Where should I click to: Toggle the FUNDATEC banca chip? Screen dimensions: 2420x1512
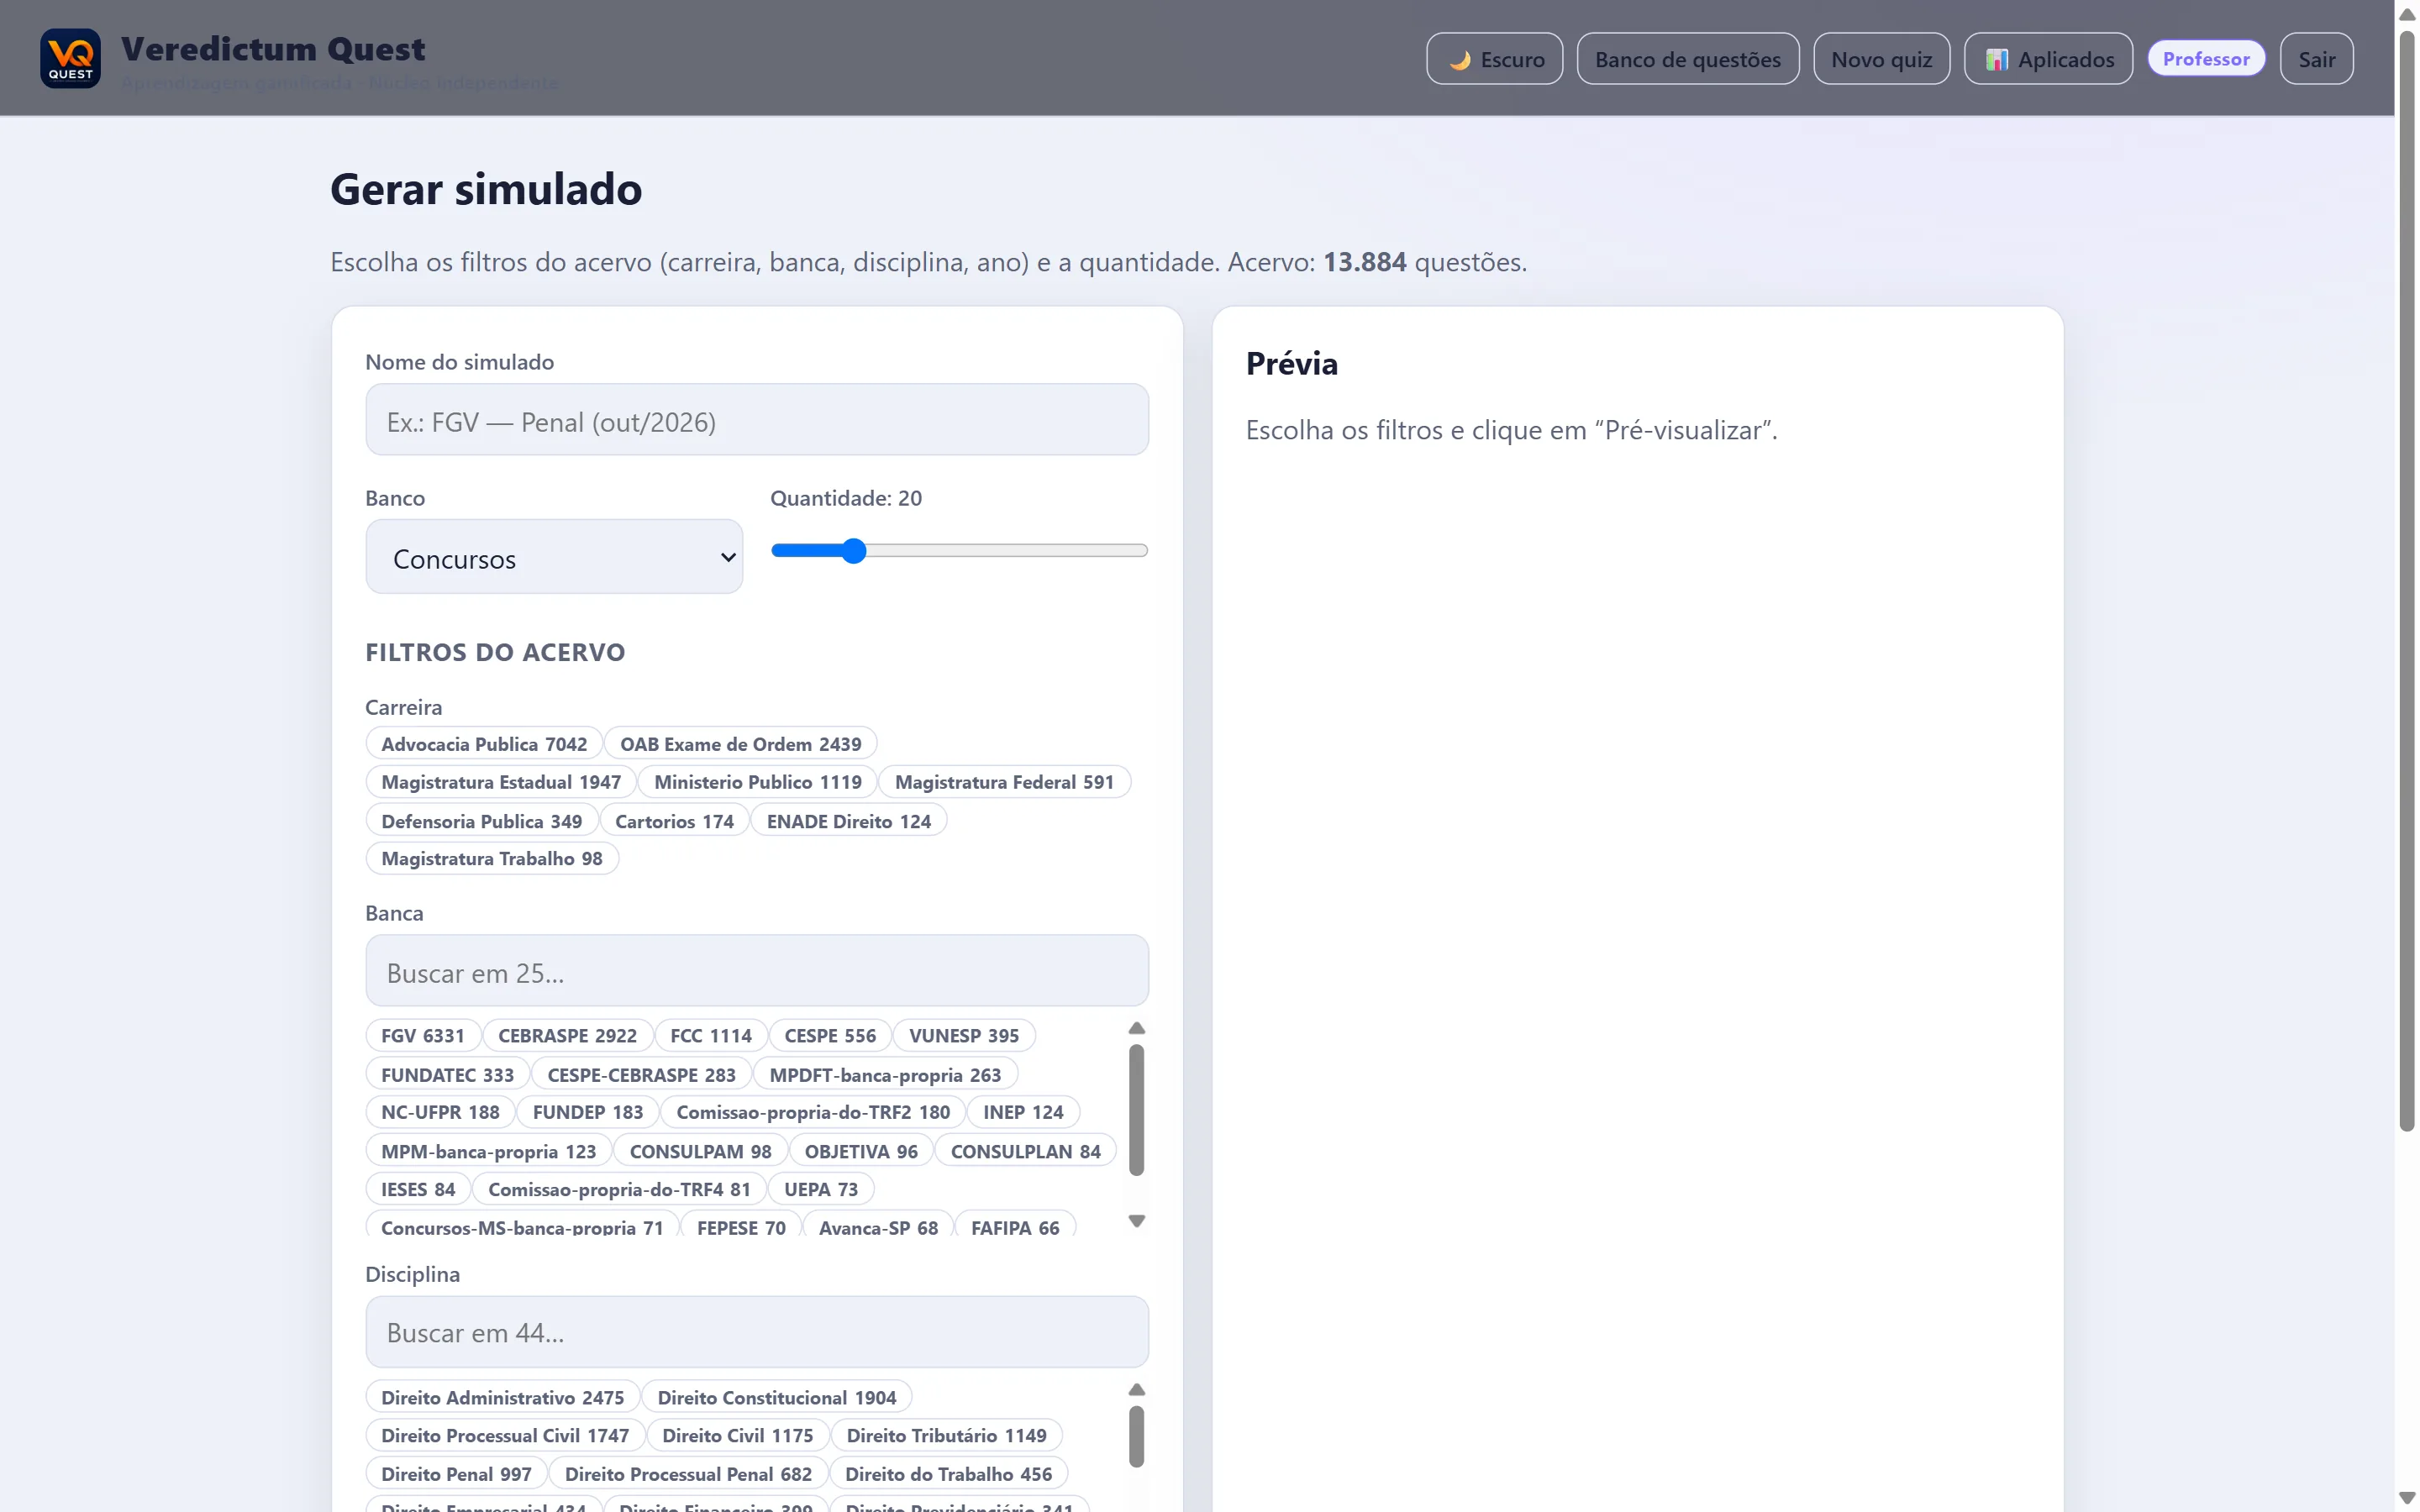point(447,1075)
